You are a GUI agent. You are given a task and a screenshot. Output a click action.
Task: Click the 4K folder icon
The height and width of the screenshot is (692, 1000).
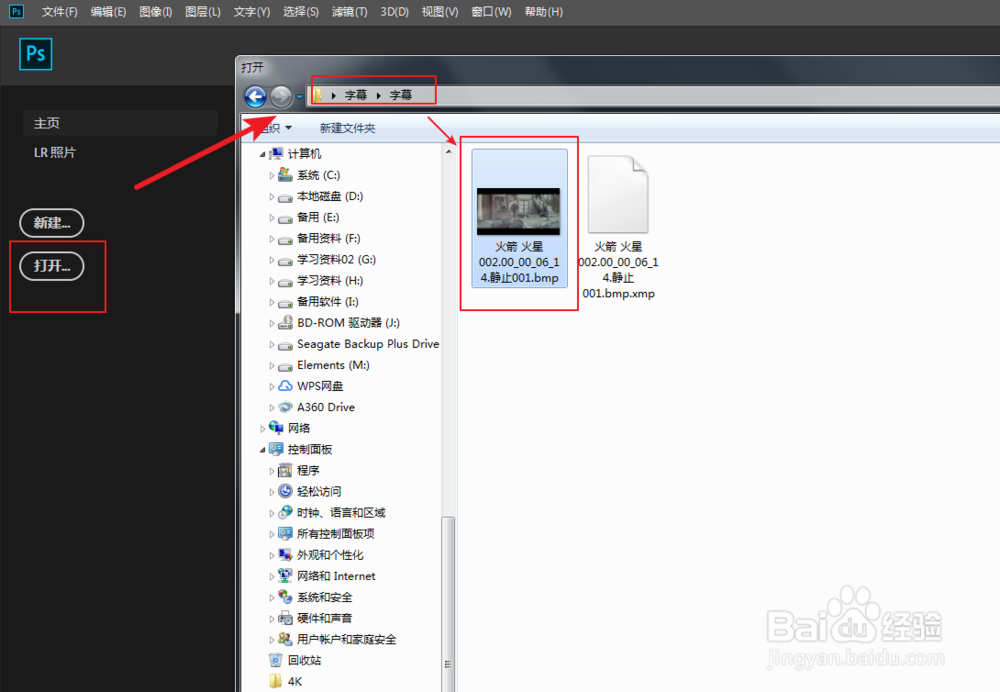point(276,681)
